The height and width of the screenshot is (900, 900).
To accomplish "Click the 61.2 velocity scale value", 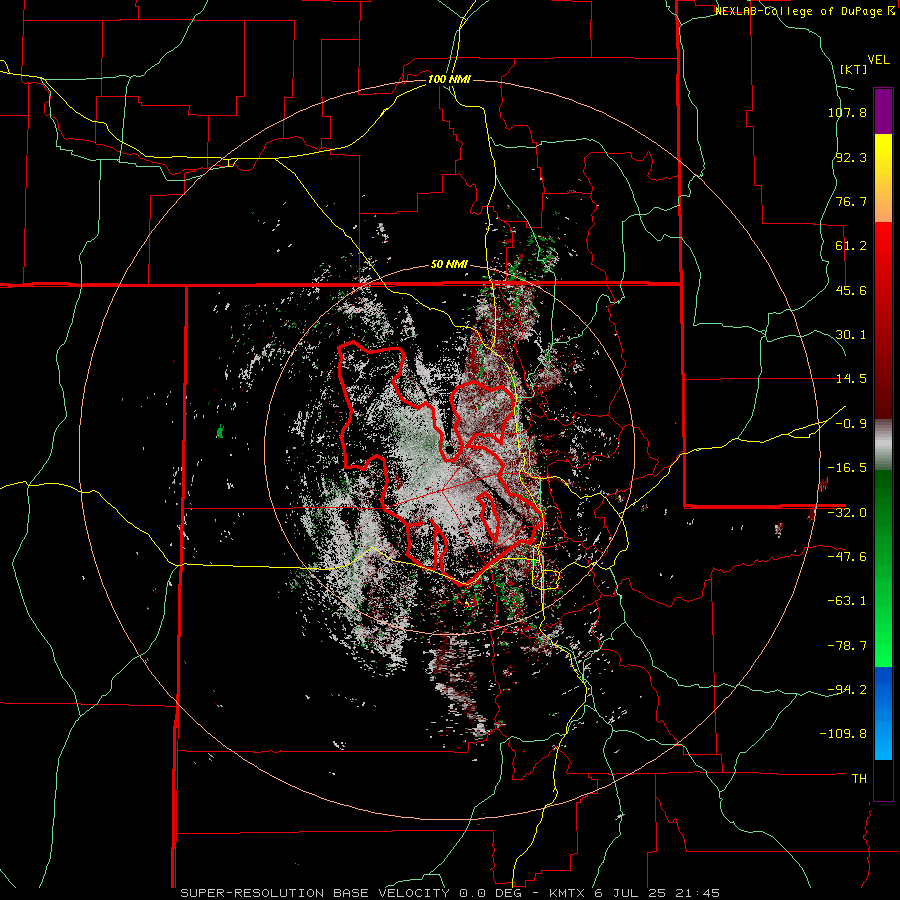I will [851, 246].
